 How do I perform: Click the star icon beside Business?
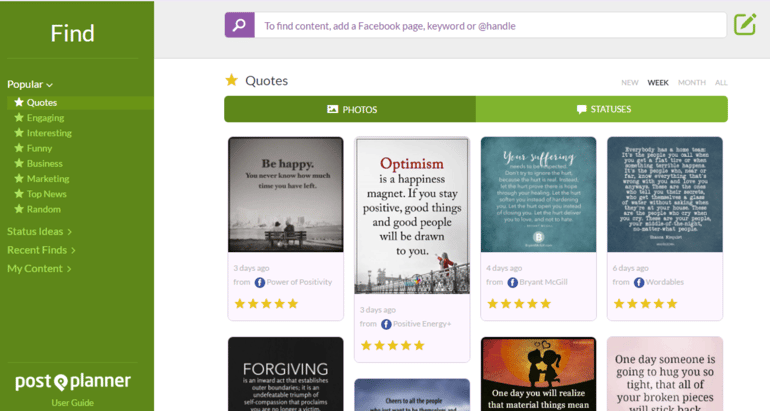[x=19, y=163]
